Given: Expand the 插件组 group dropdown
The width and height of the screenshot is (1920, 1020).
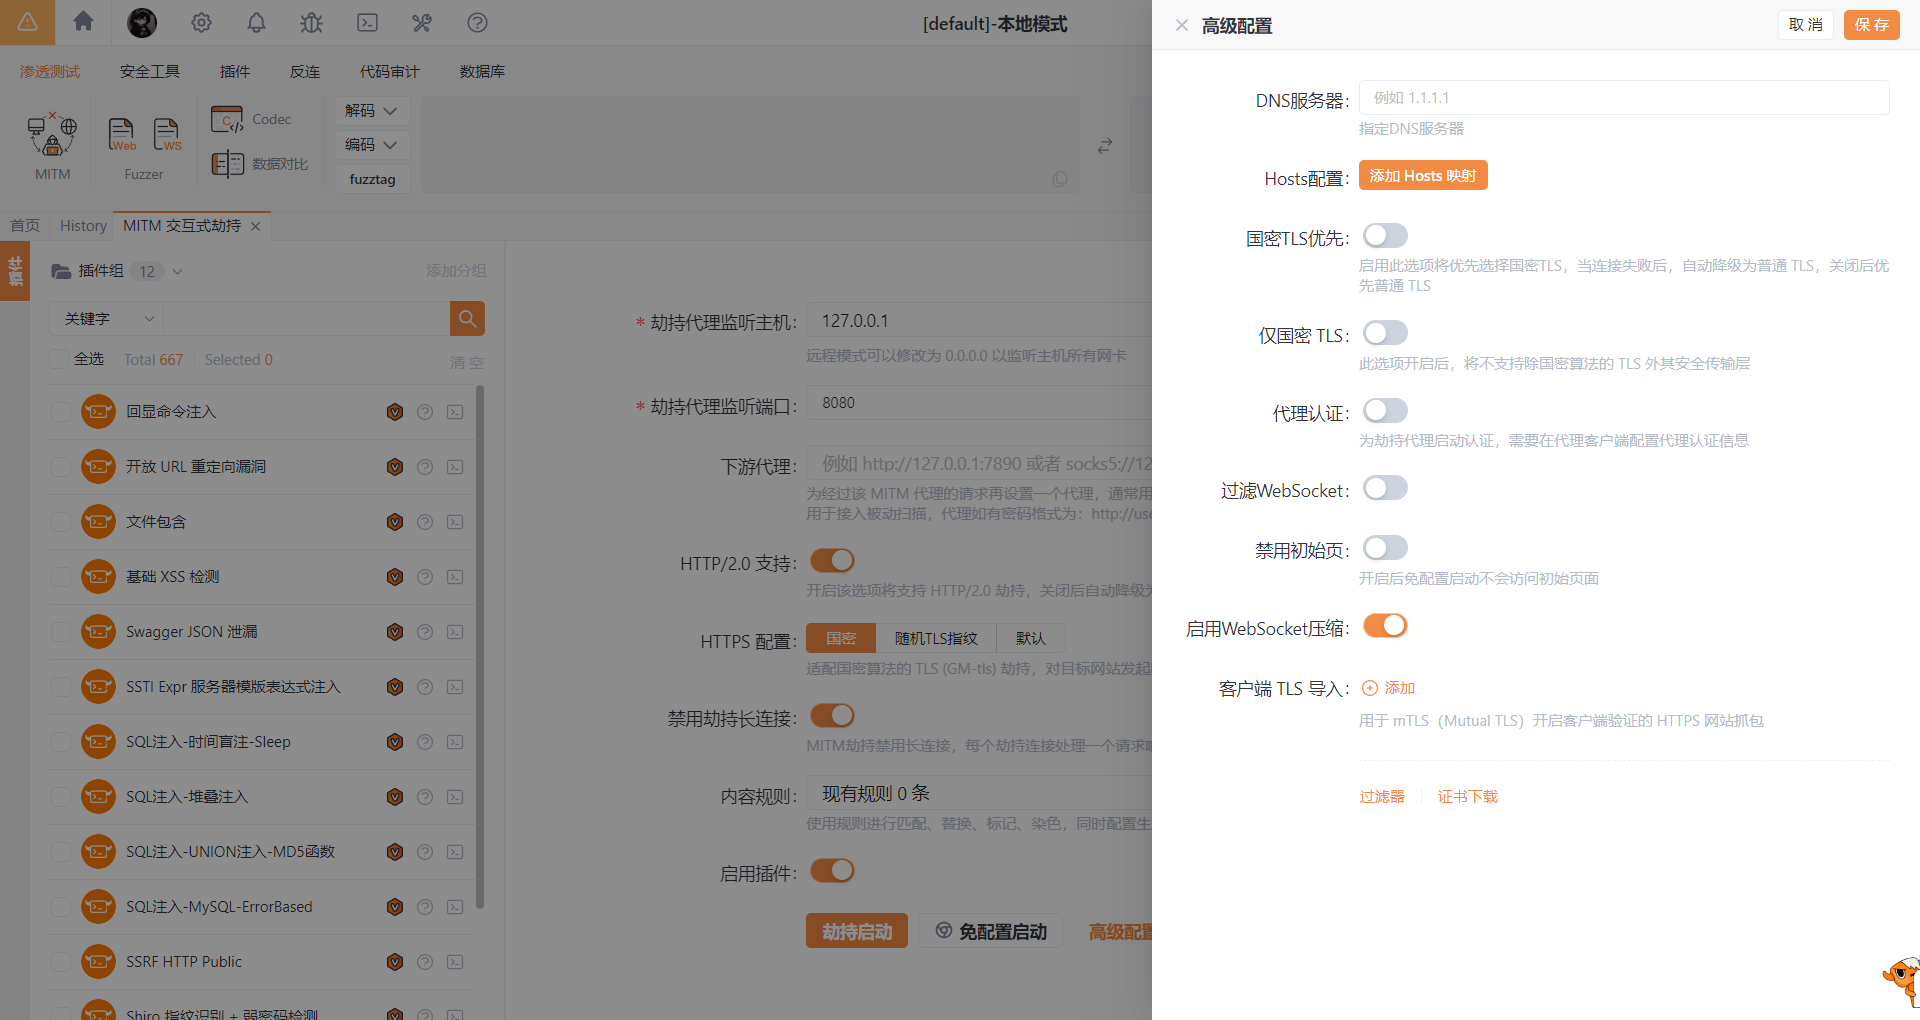Looking at the screenshot, I should point(177,271).
